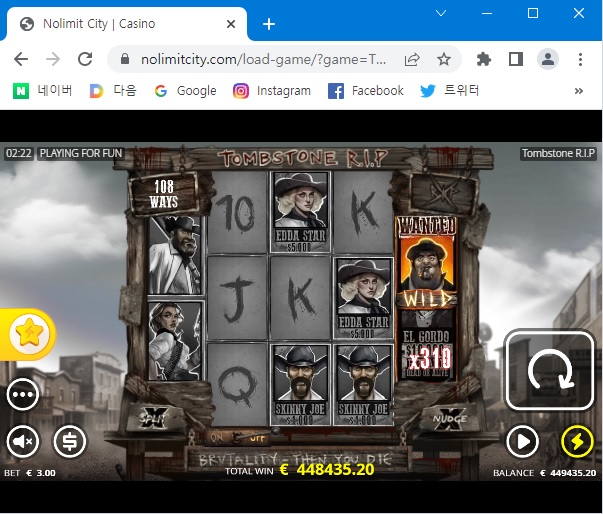Show more bookmarks chevron
Image resolution: width=603 pixels, height=514 pixels.
coord(578,91)
